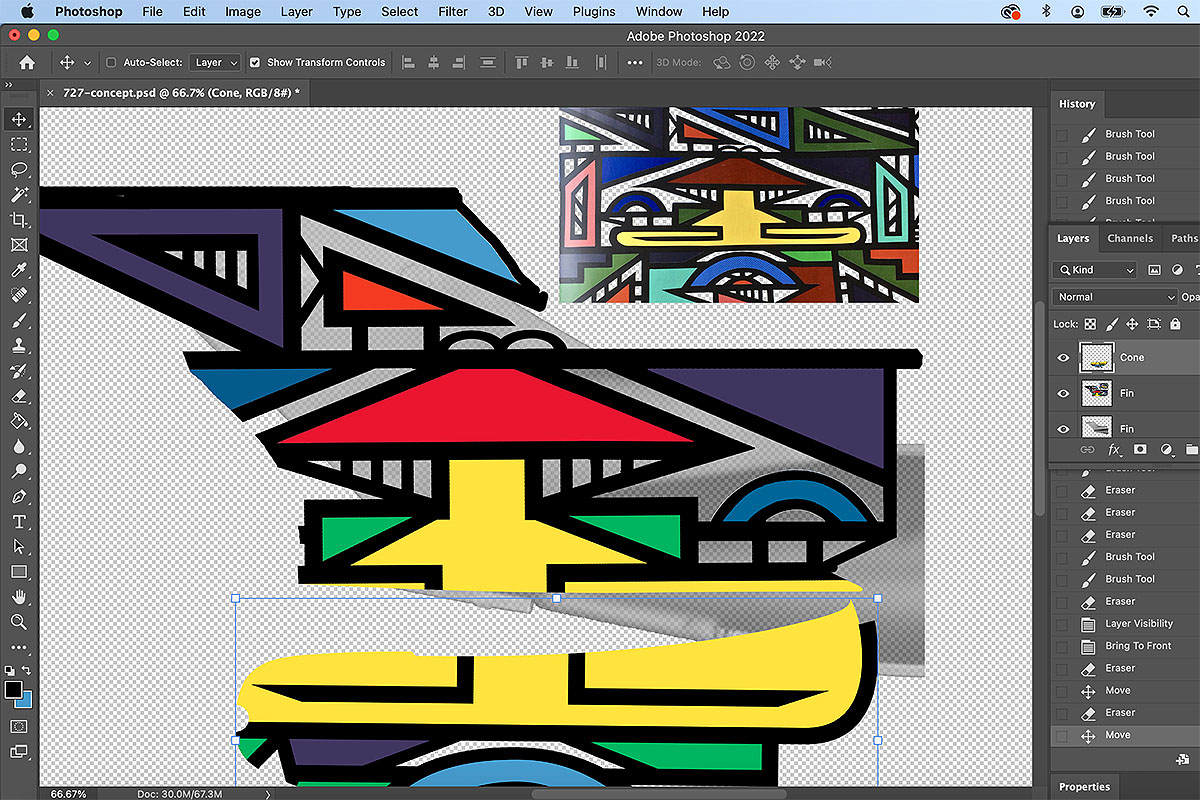Click the lock all icon in Layers

tap(1176, 324)
